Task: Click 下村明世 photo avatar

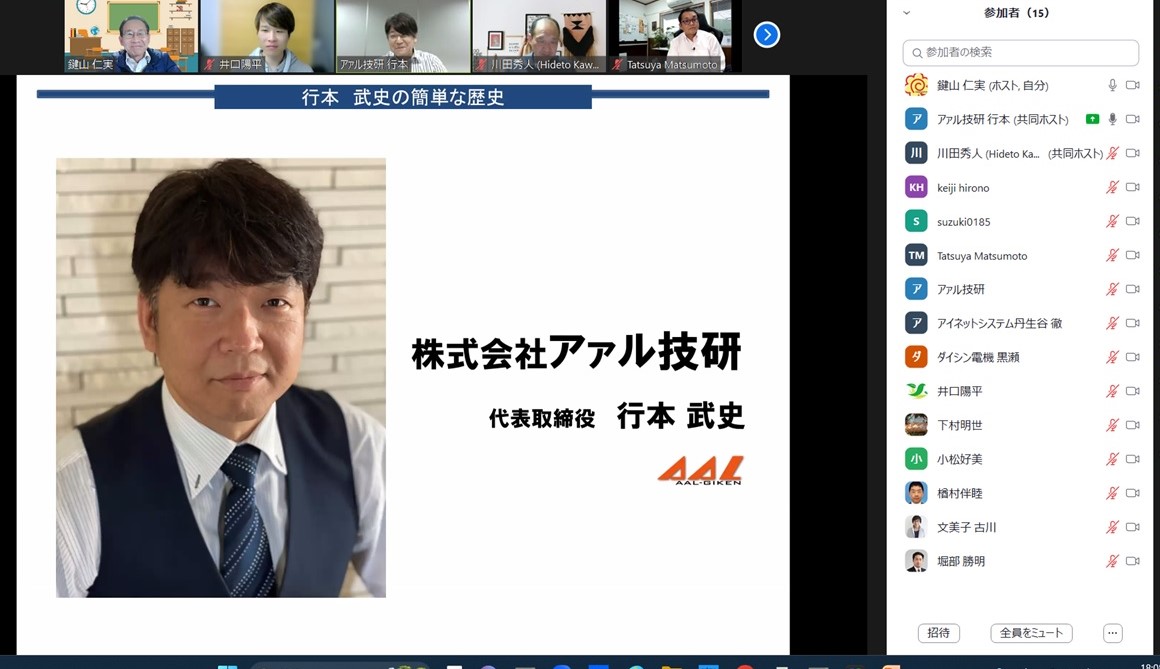Action: point(916,426)
